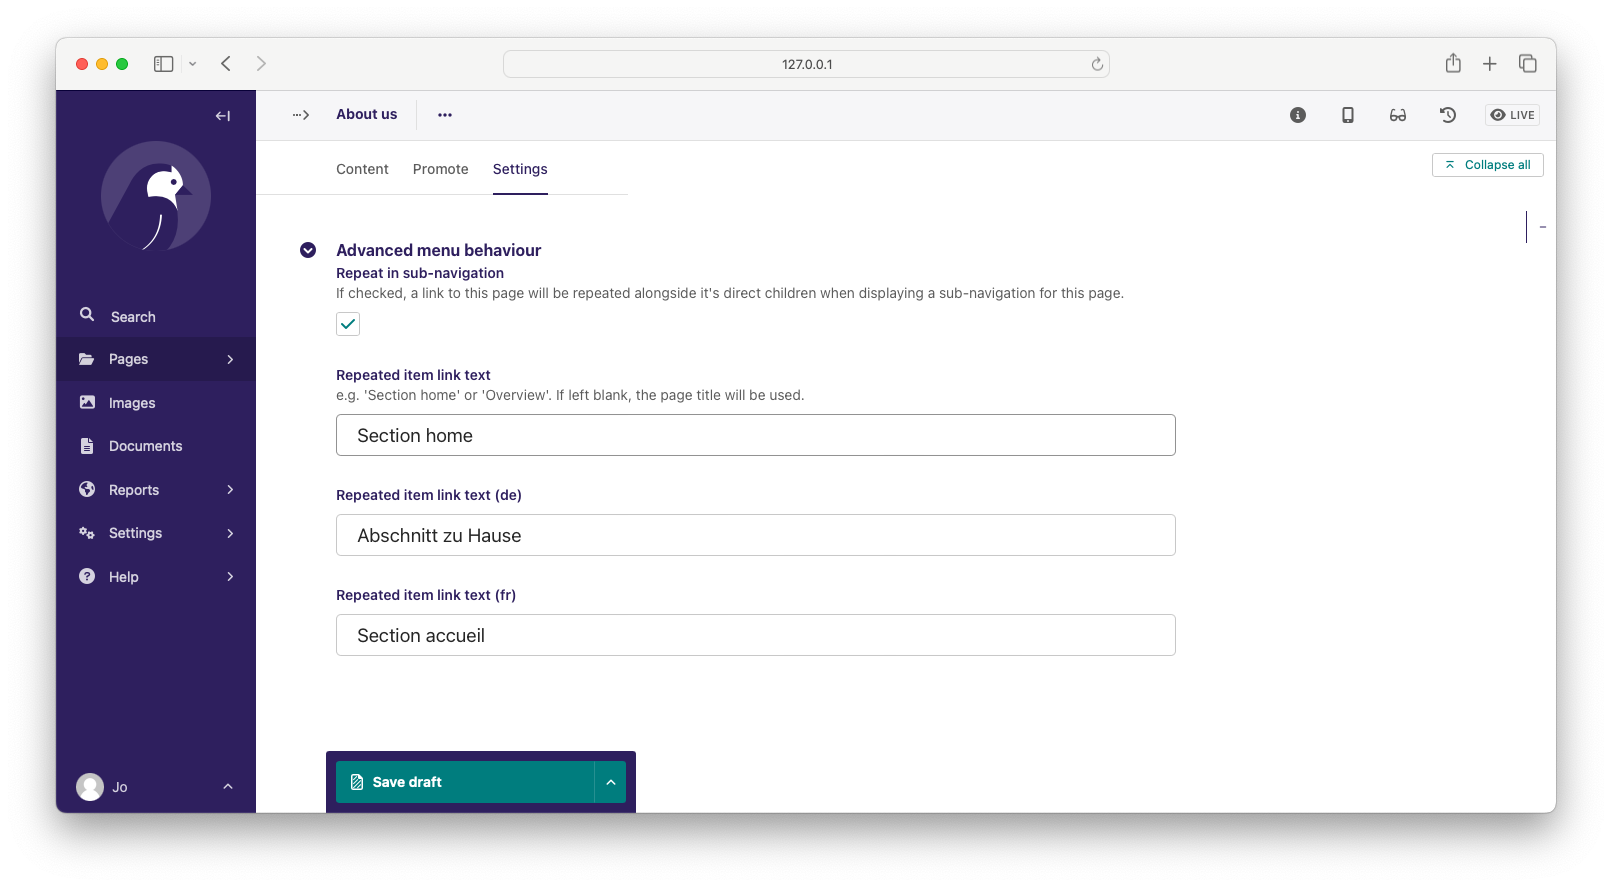Collapse the Wagtail sidebar
This screenshot has height=887, width=1612.
click(x=223, y=116)
